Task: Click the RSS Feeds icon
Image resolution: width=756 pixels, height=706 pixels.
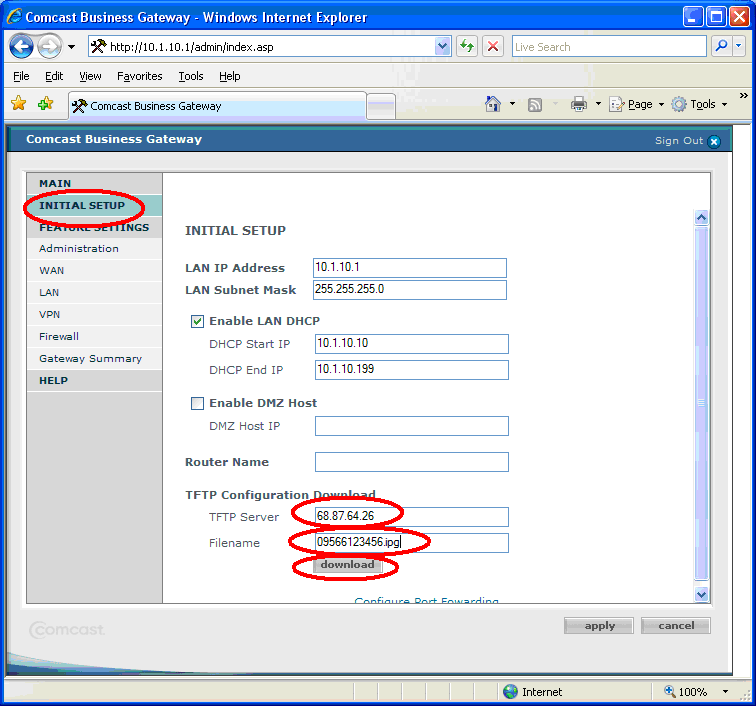Action: coord(535,104)
